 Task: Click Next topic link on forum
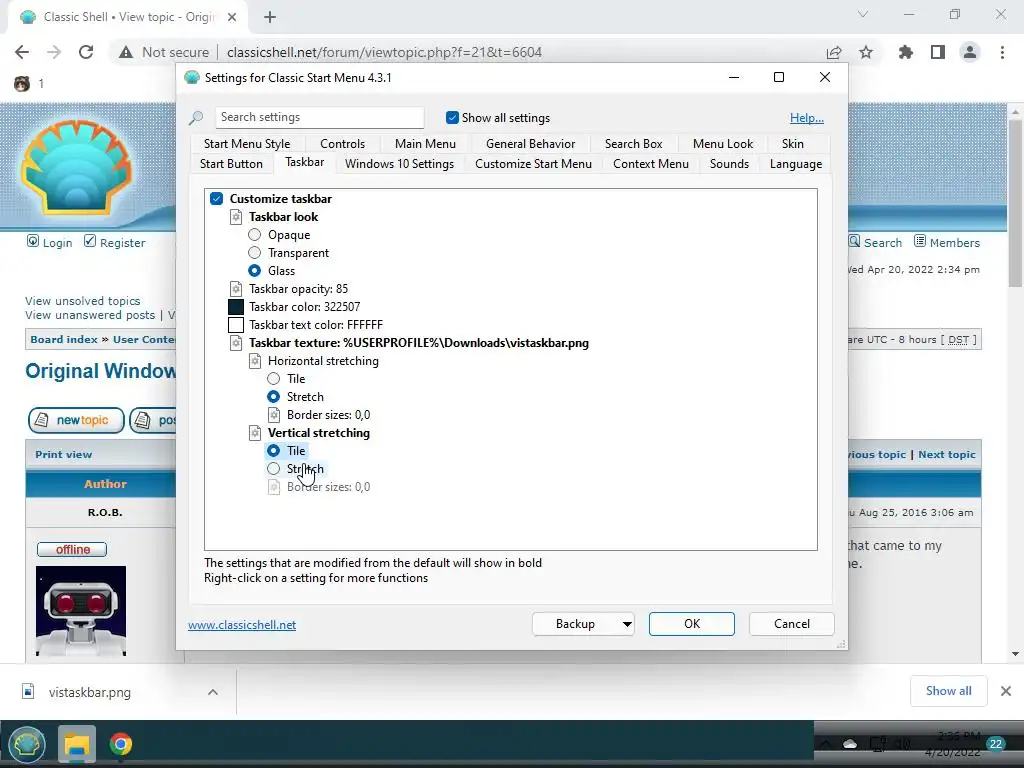pos(946,455)
